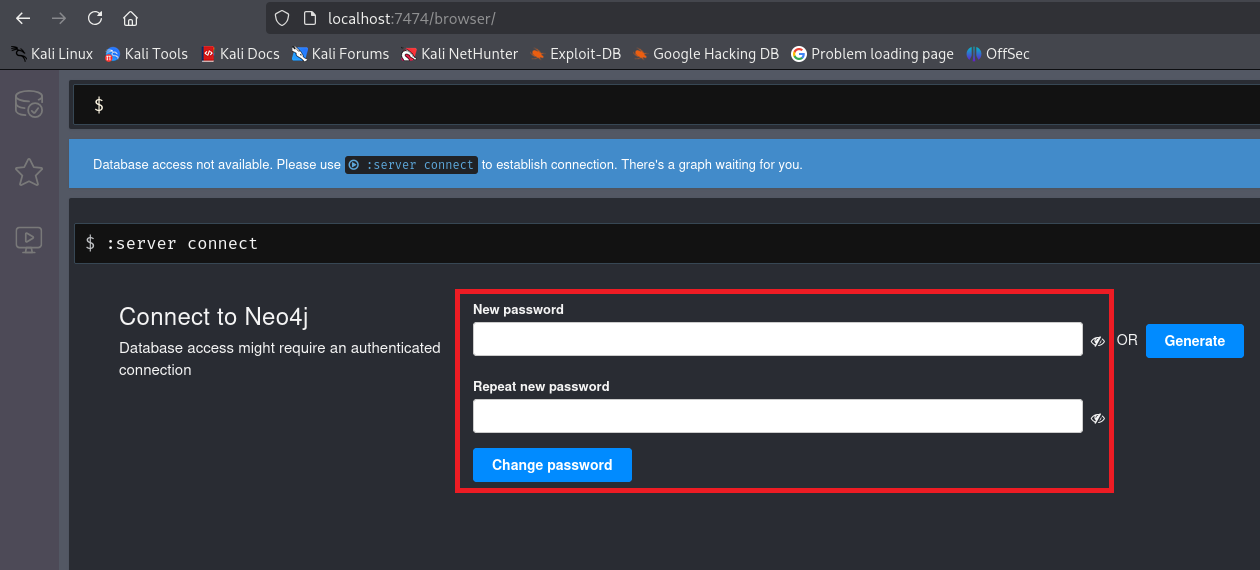Go to the browser Home page
Screen dimensions: 1260x570
[x=130, y=18]
